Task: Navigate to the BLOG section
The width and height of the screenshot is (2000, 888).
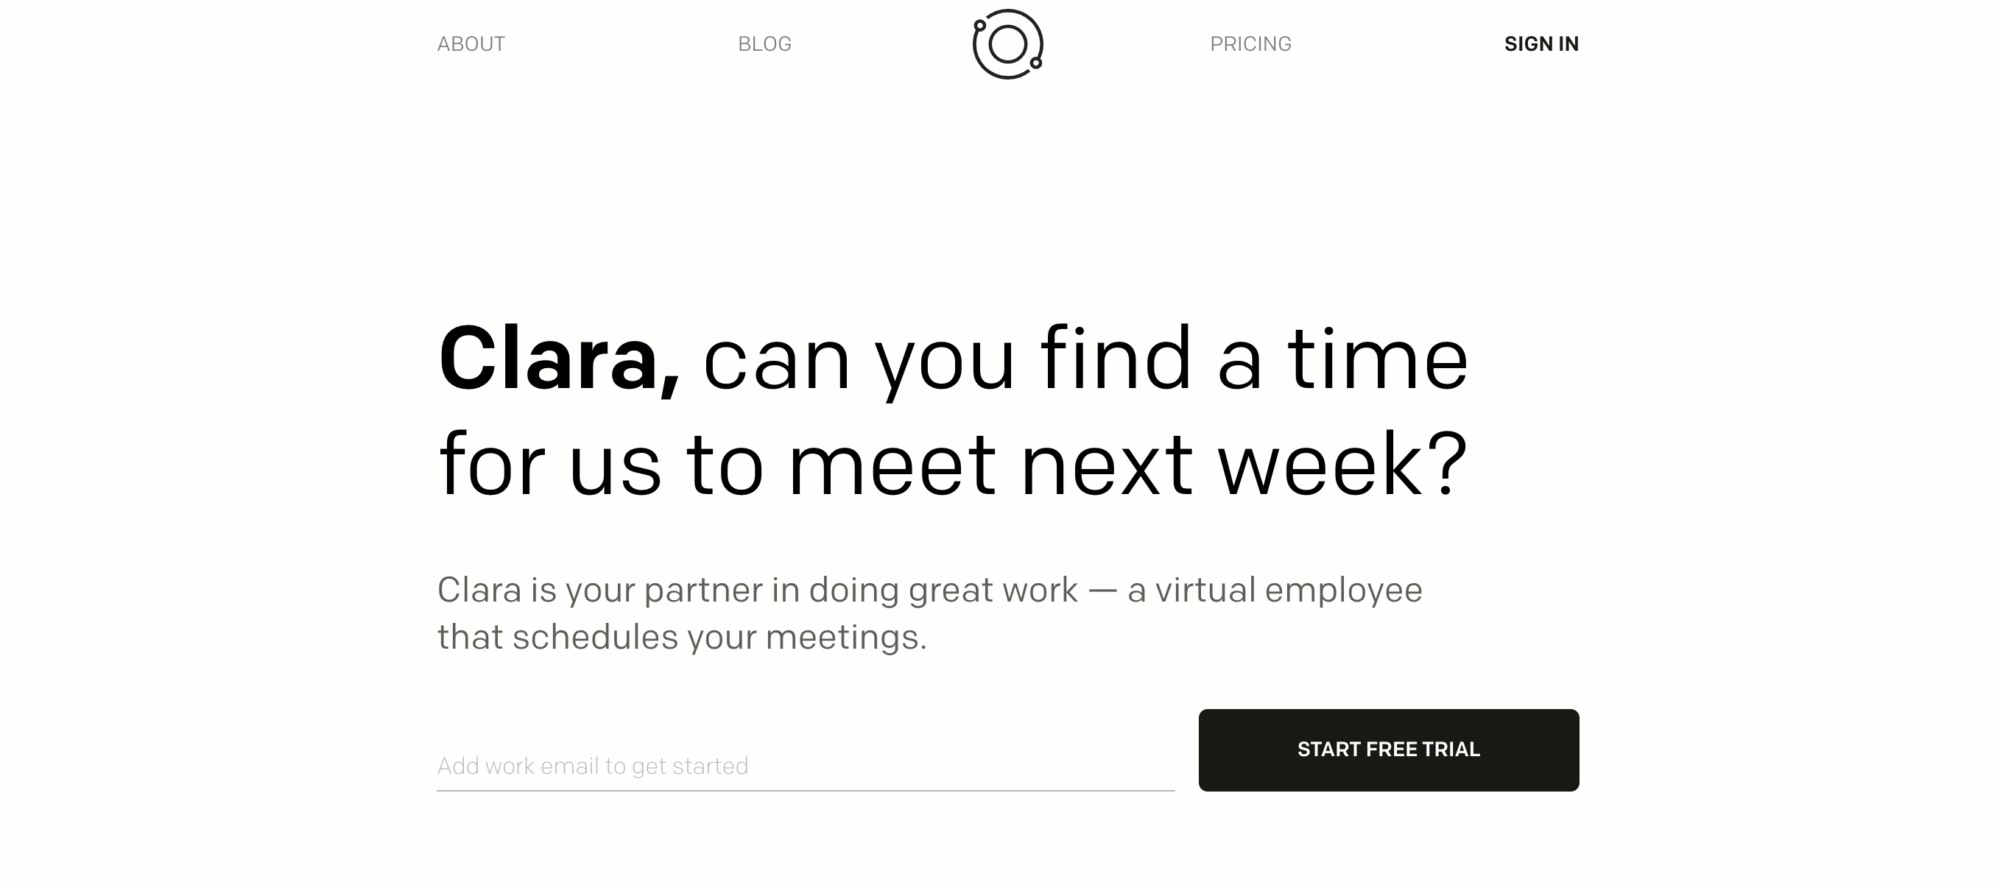Action: (x=763, y=44)
